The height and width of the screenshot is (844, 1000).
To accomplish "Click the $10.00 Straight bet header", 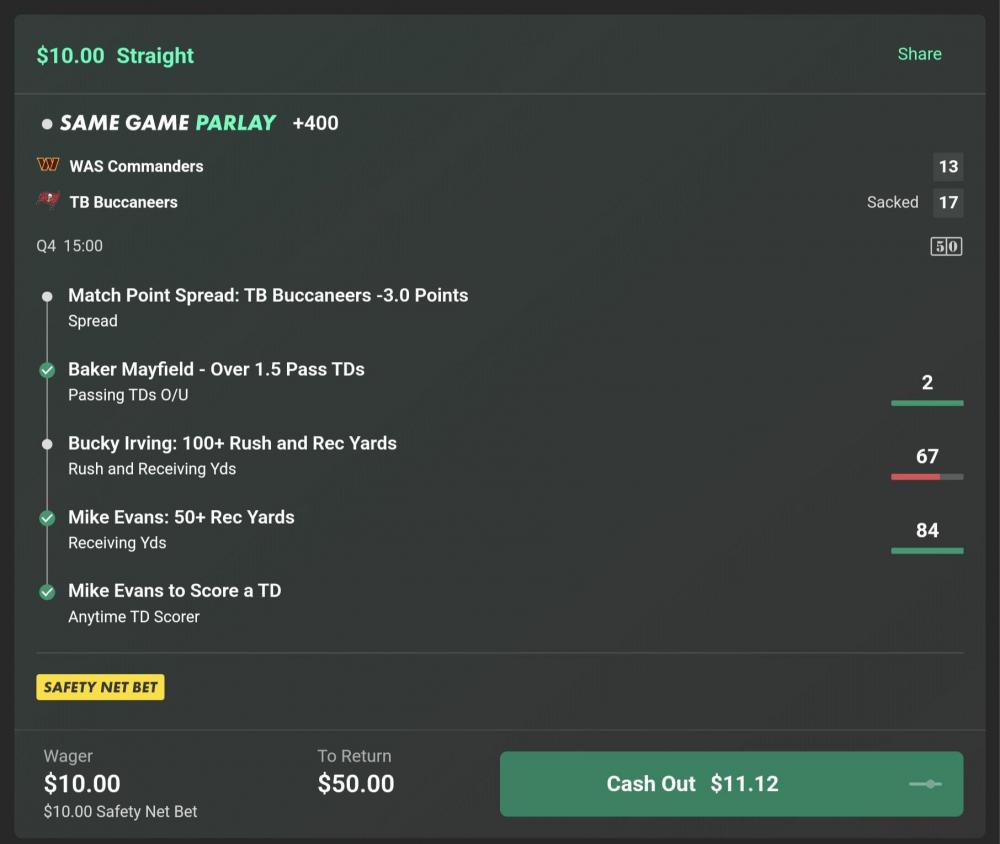I will (x=115, y=55).
